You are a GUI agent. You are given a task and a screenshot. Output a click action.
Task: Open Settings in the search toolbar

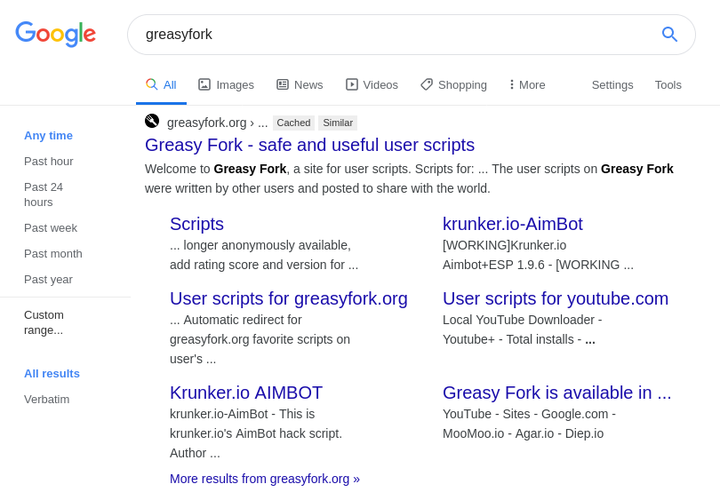pyautogui.click(x=612, y=85)
